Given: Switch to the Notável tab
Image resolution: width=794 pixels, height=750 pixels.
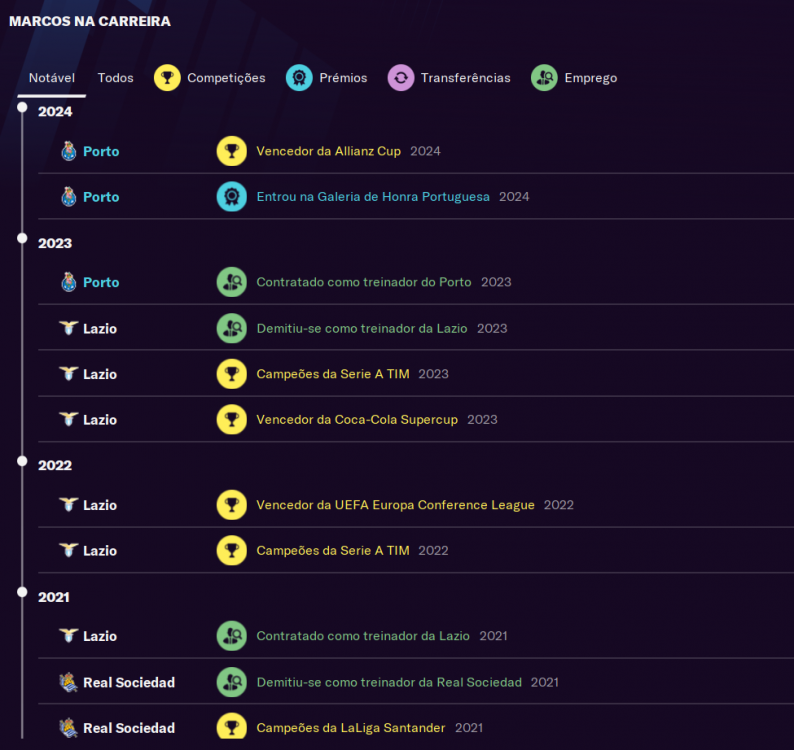Looking at the screenshot, I should 52,78.
